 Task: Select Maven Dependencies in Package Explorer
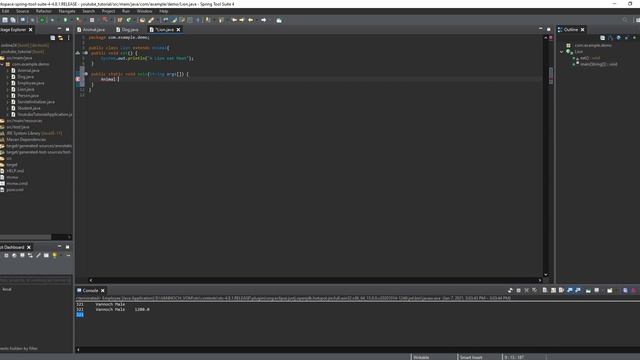[x=26, y=140]
